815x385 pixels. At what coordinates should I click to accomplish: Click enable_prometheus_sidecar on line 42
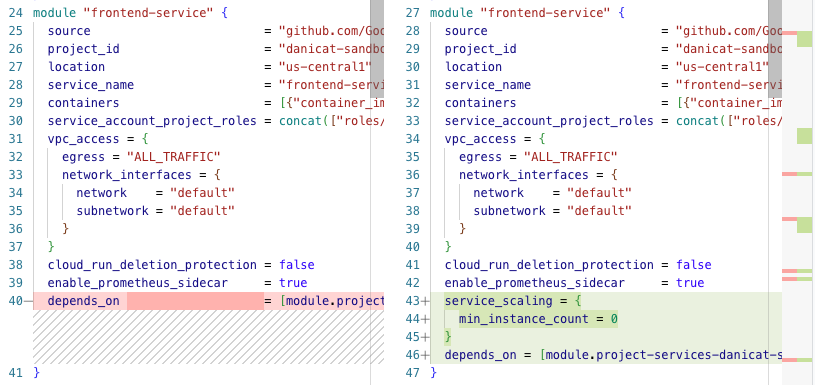535,283
